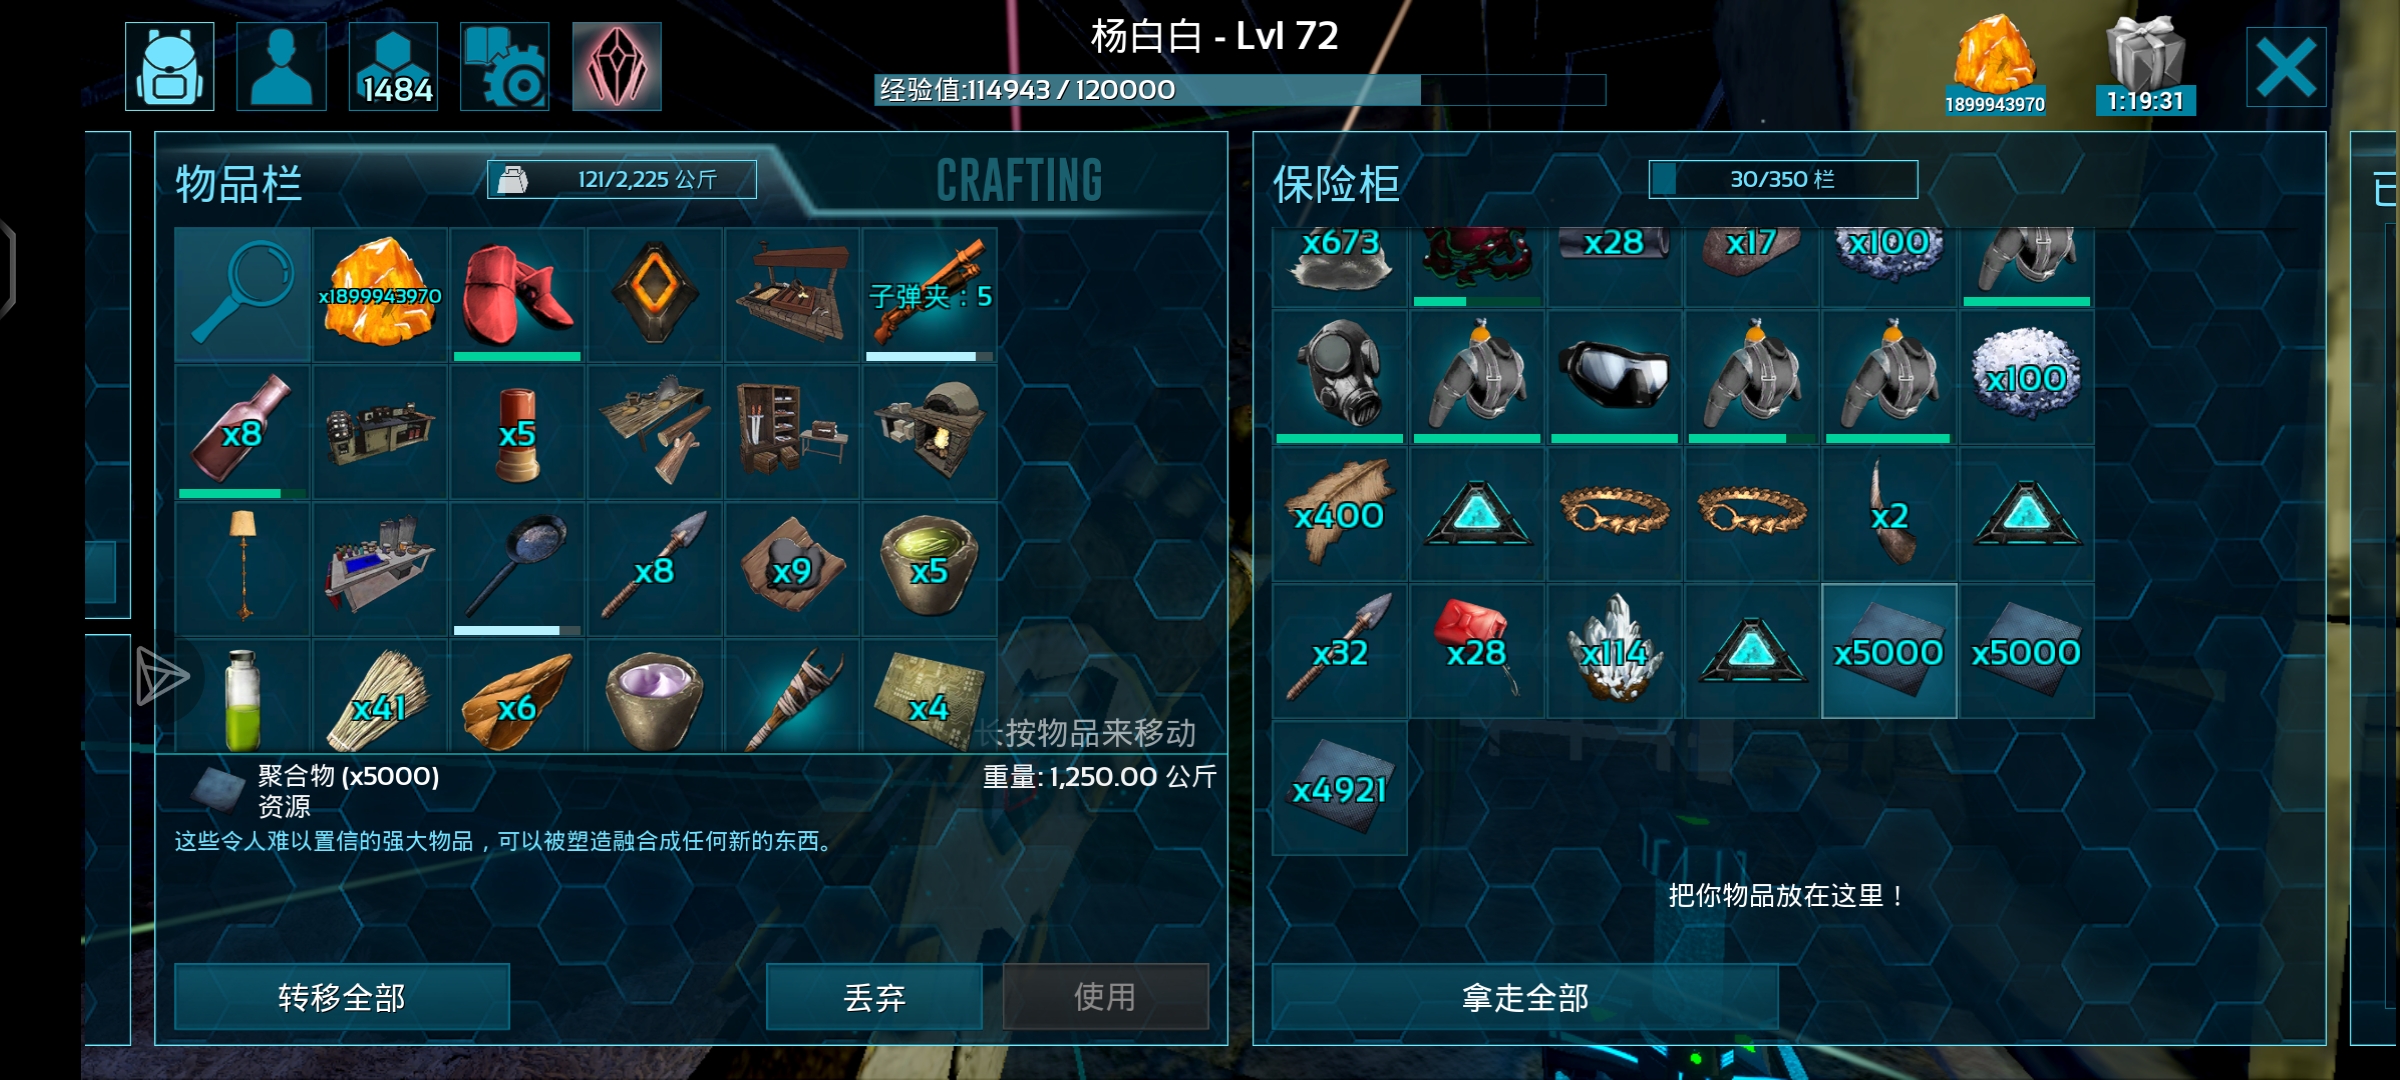Image resolution: width=2400 pixels, height=1080 pixels.
Task: Click the 丢弃 discard button
Action: (x=874, y=997)
